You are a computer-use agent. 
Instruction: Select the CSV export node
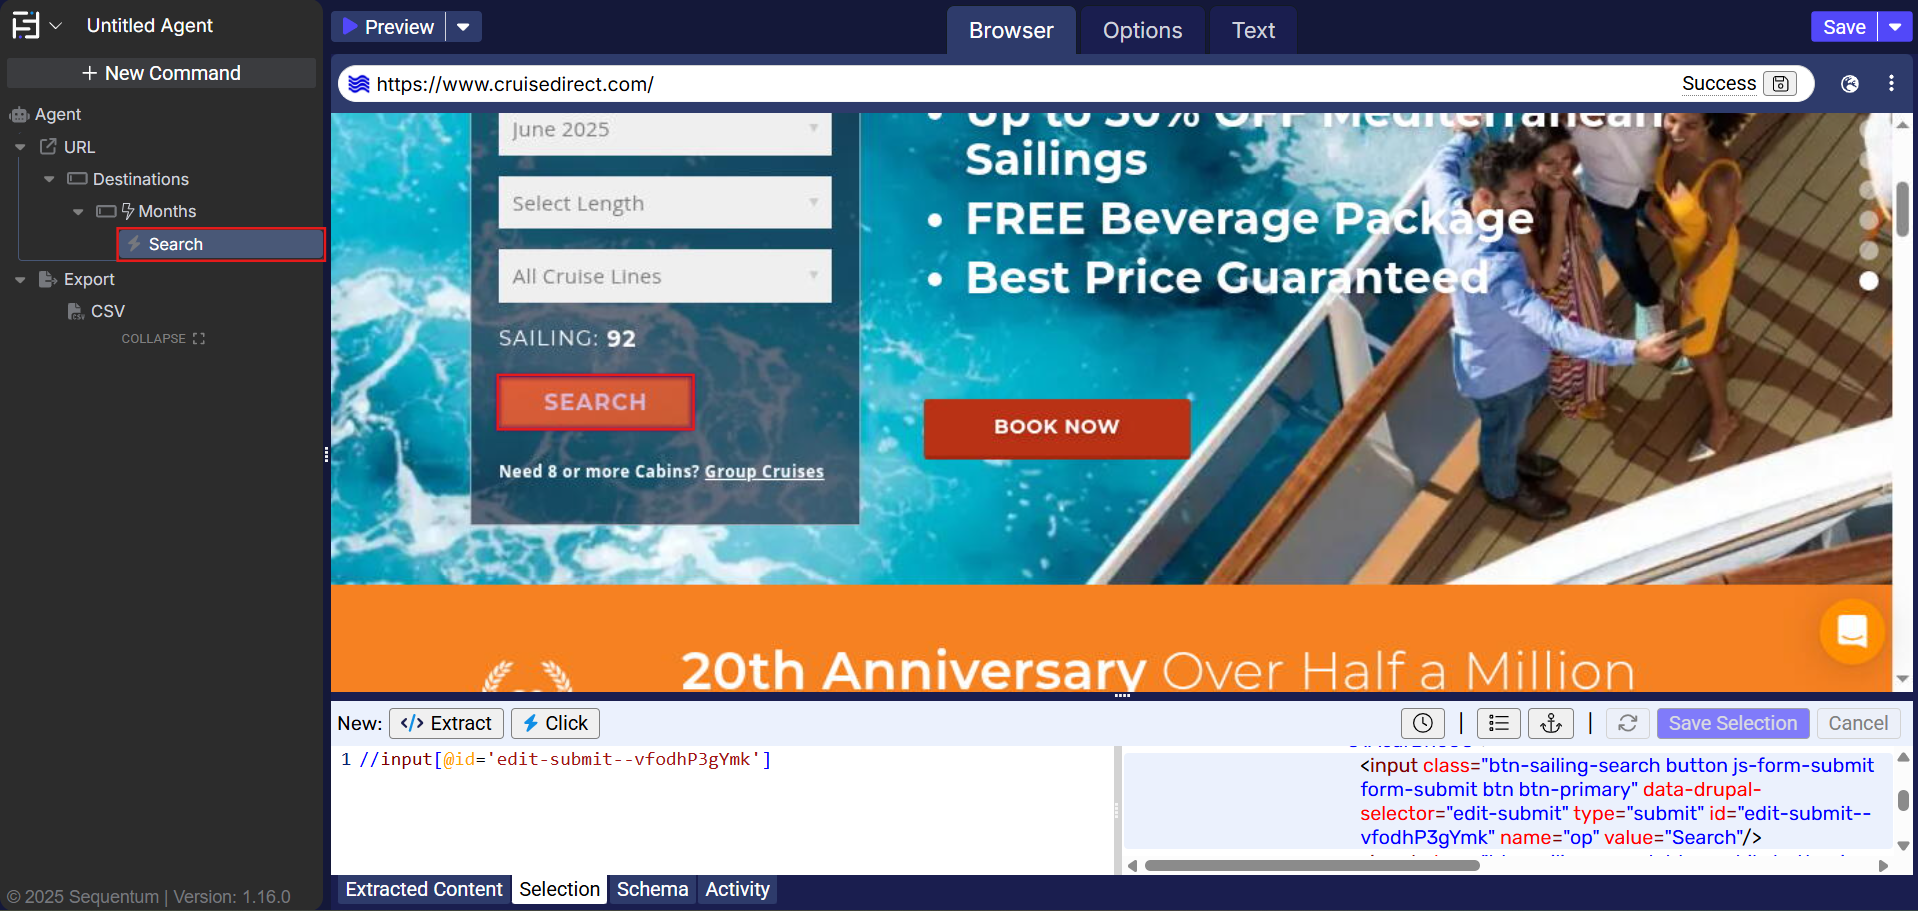107,311
